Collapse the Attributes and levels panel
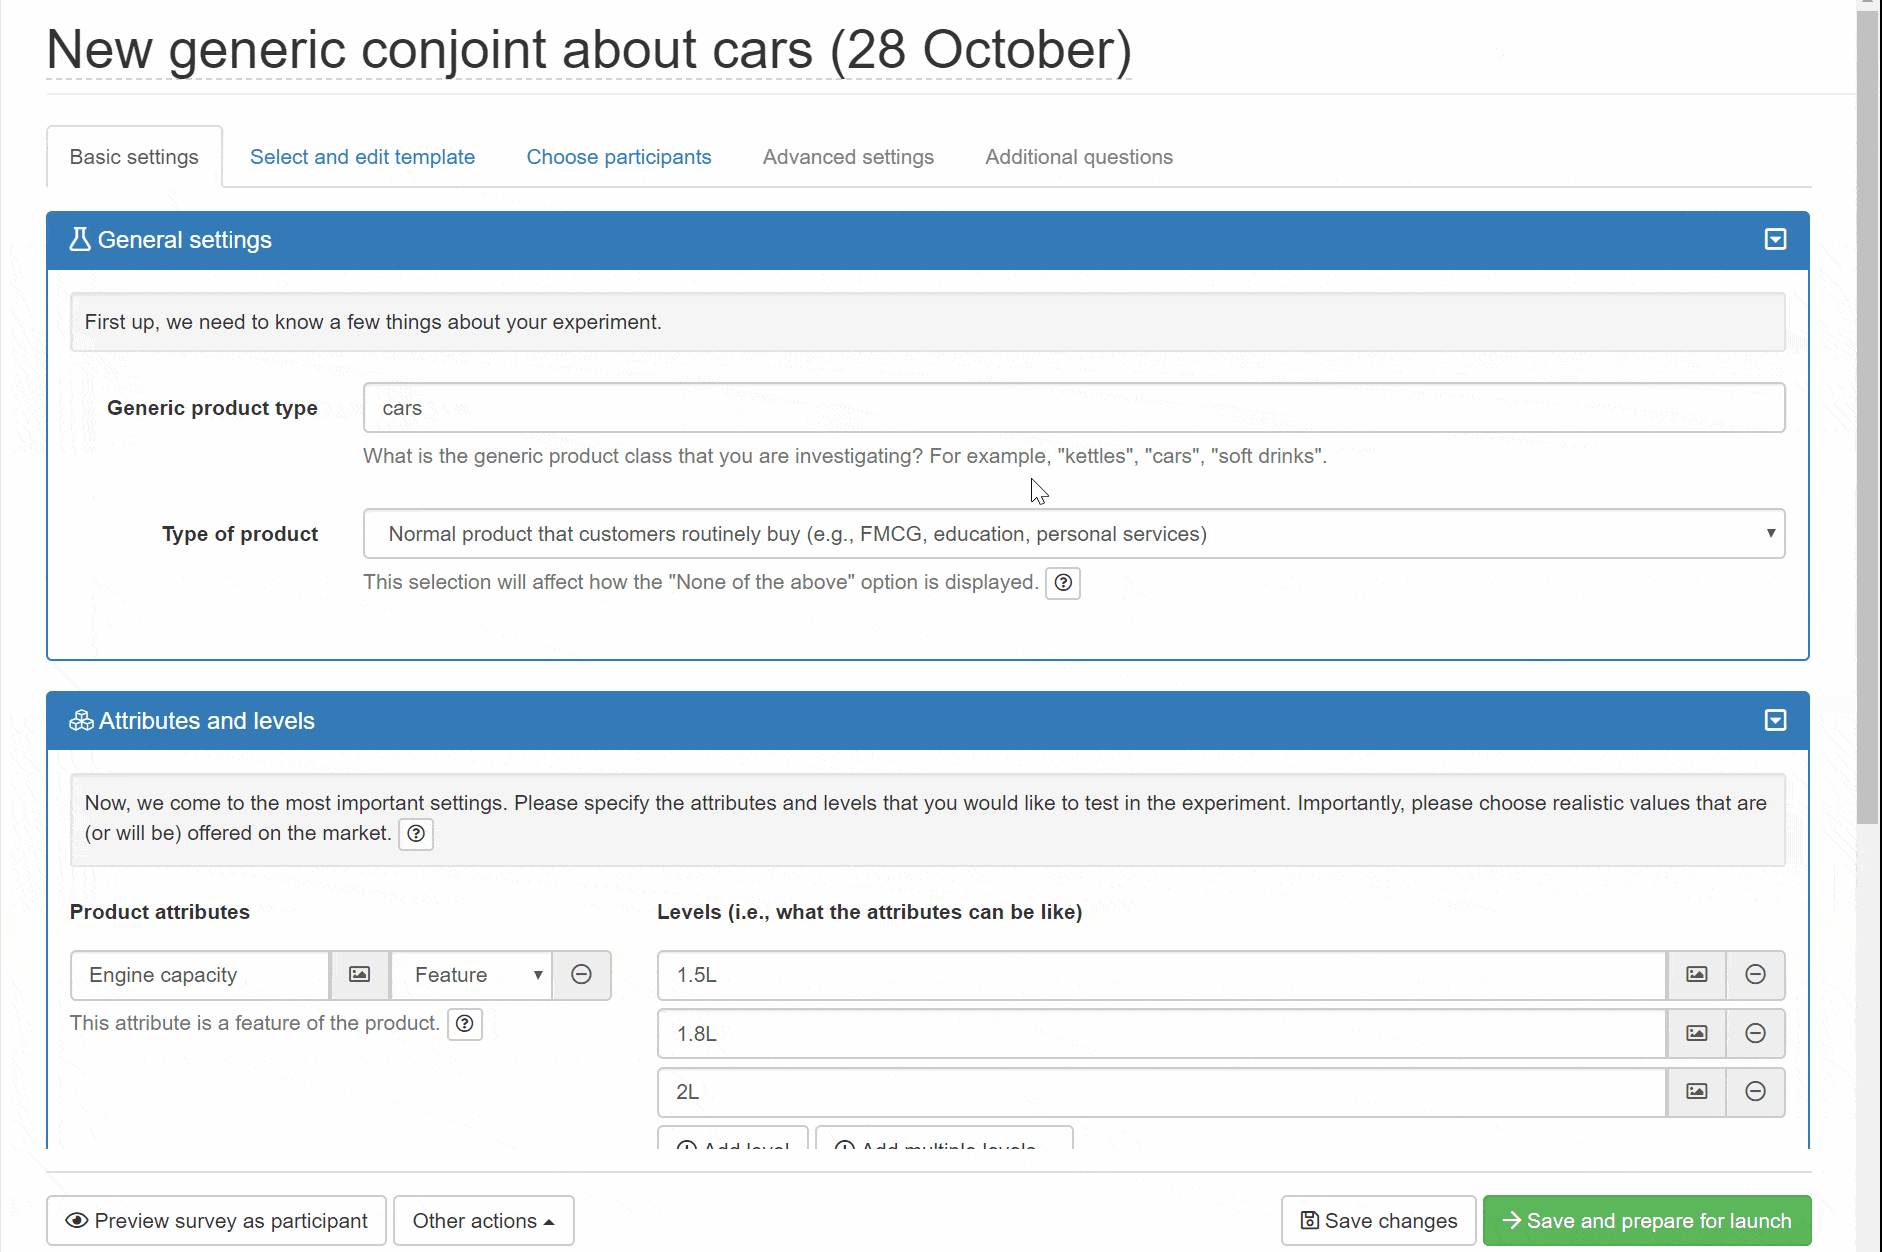Image resolution: width=1882 pixels, height=1252 pixels. tap(1775, 721)
